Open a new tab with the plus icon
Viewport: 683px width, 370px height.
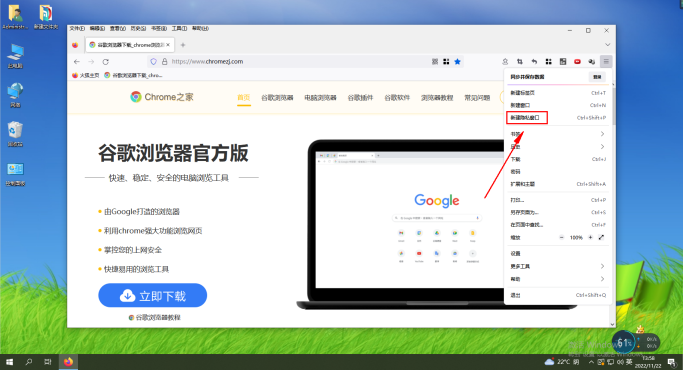click(183, 45)
